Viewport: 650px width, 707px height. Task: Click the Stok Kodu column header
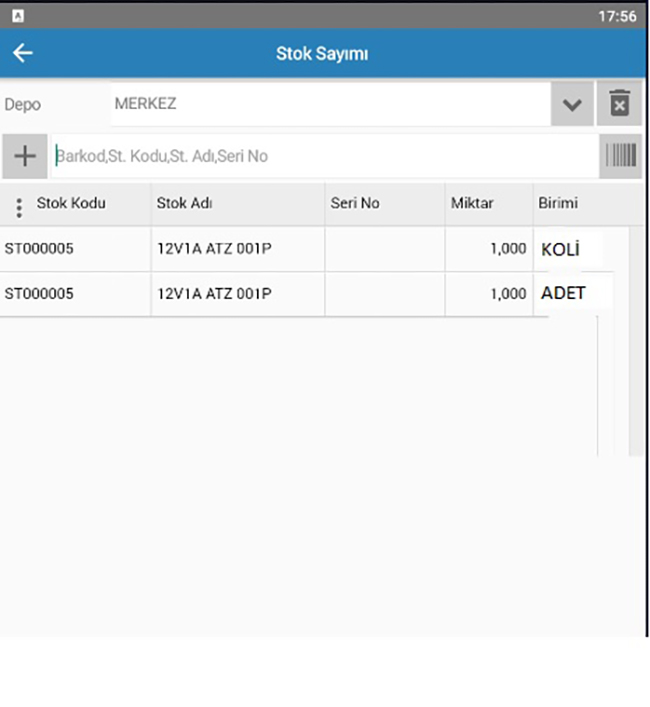coord(71,203)
